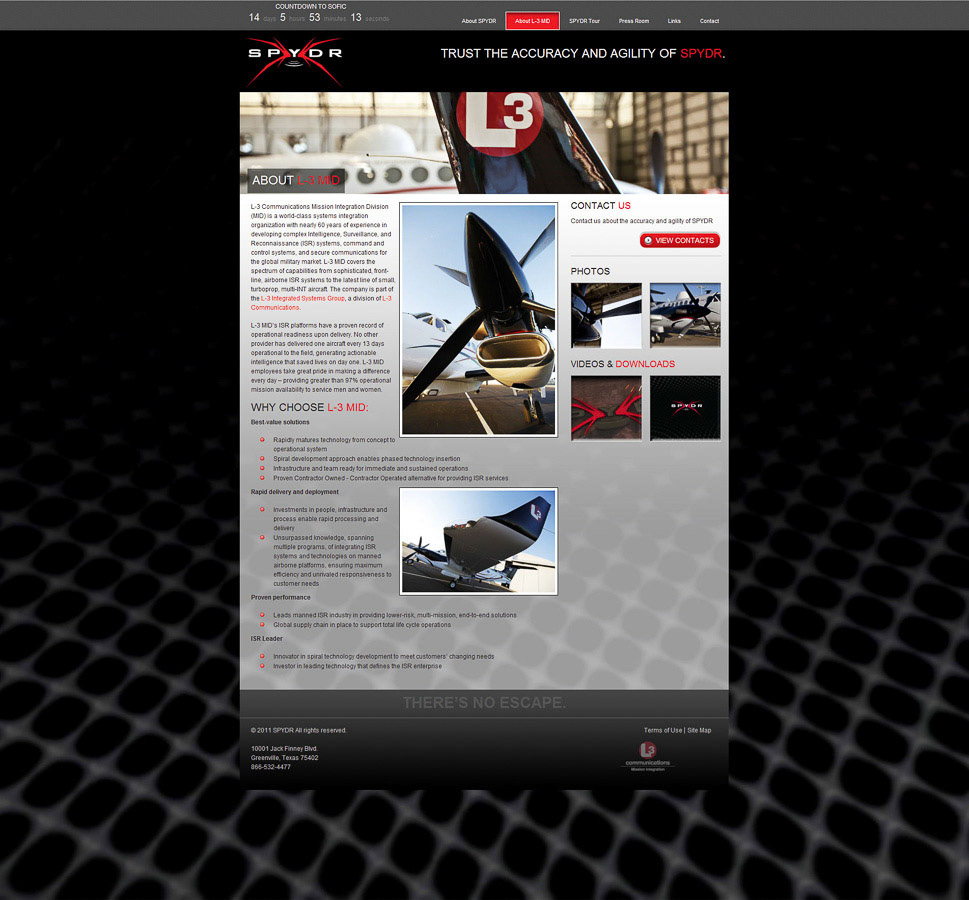Click the 'ISR Leader' subheading

266,639
